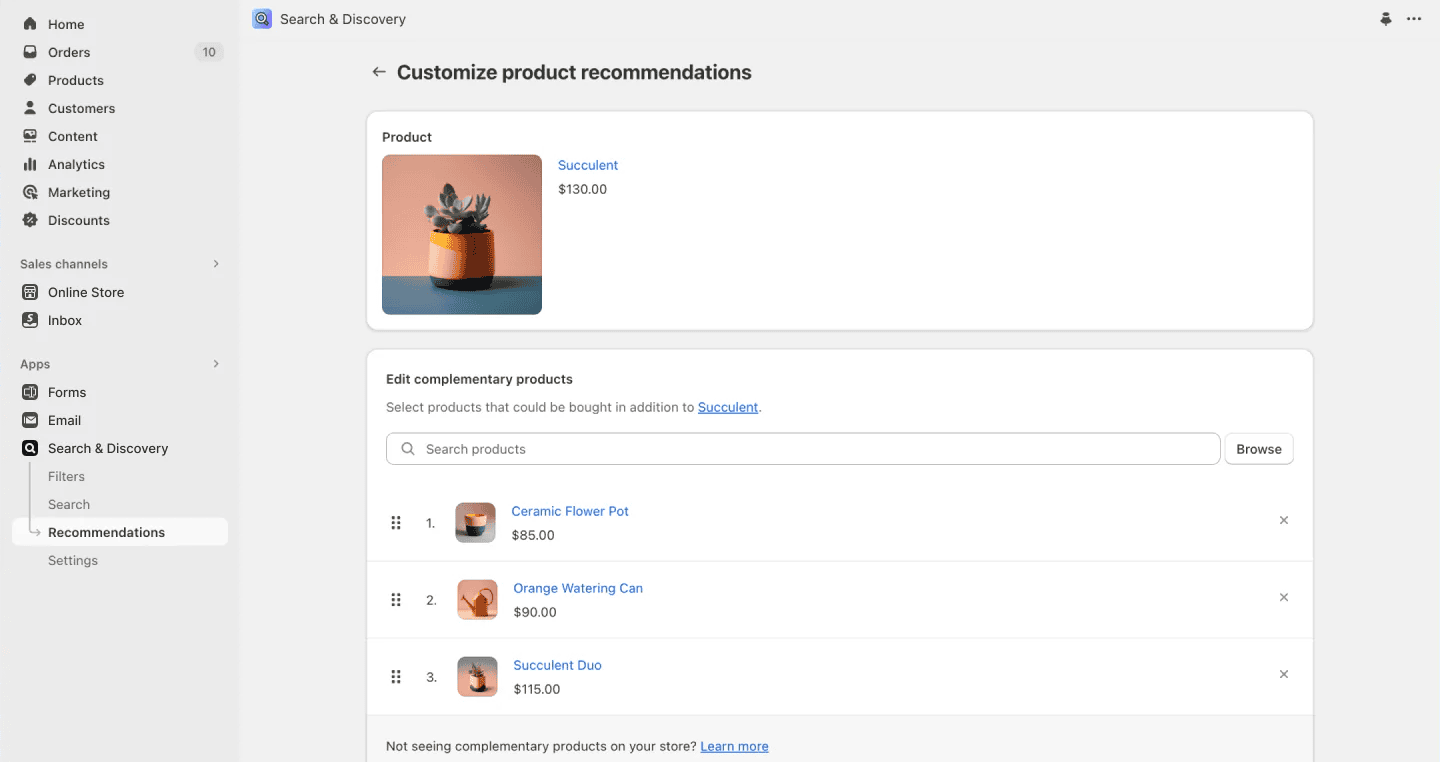Click the Ceramic Flower Pot thumbnail
This screenshot has width=1440, height=762.
pos(476,523)
